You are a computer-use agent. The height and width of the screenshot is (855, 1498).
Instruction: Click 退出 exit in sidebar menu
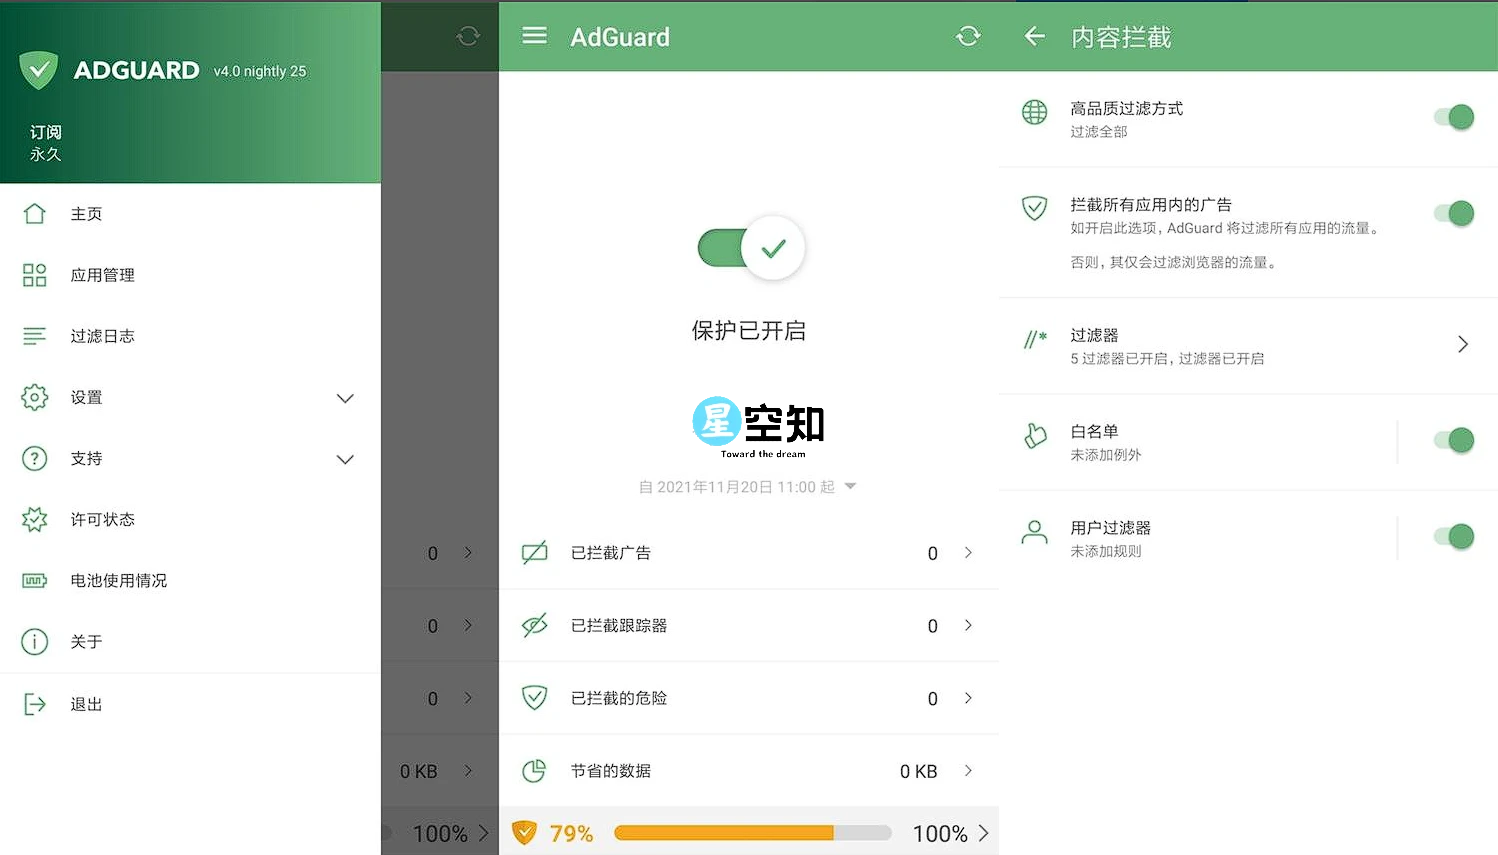click(85, 703)
